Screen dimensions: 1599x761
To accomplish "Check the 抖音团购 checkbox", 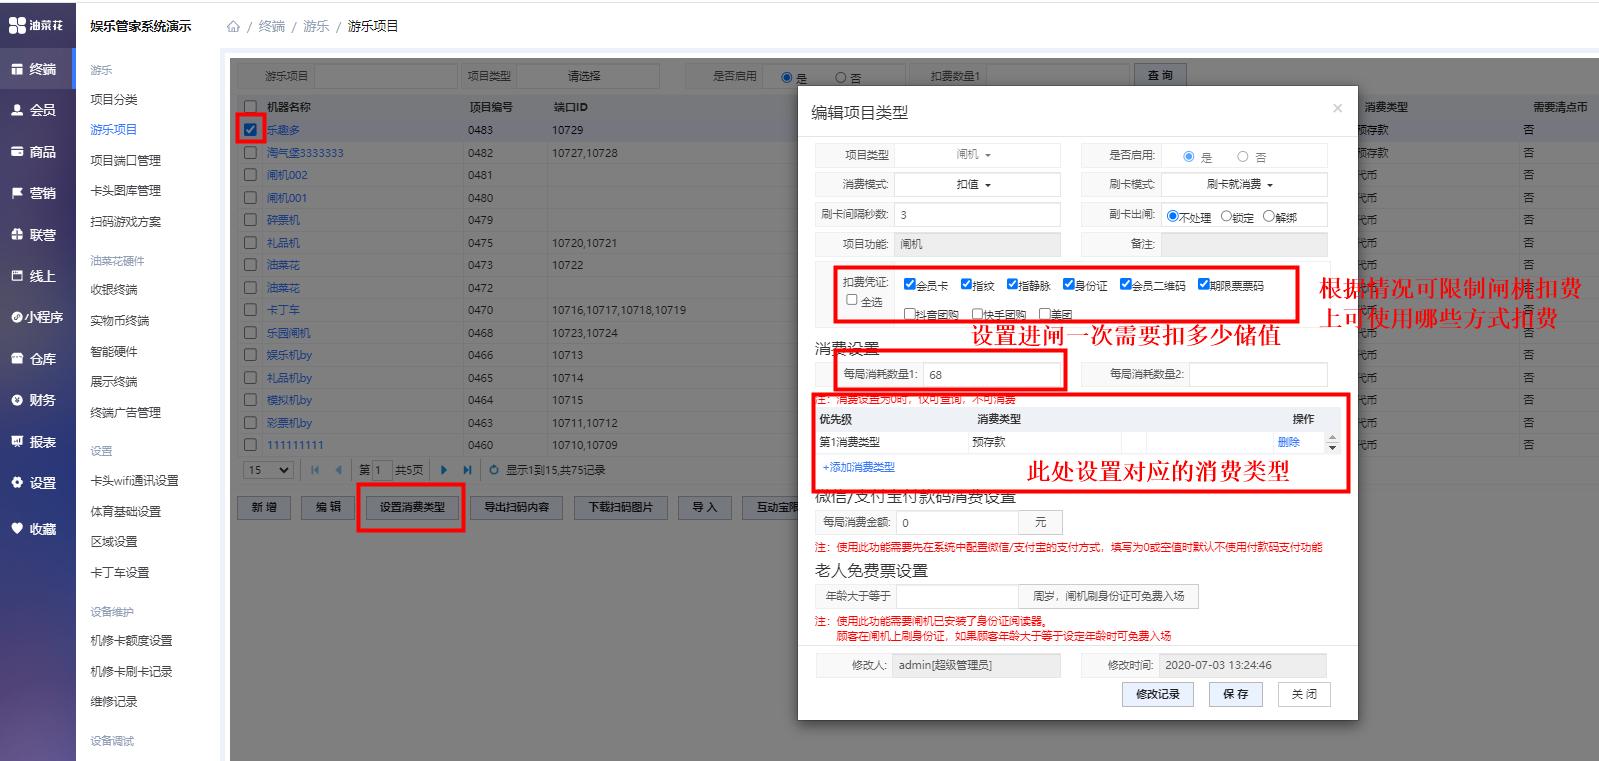I will tap(909, 314).
